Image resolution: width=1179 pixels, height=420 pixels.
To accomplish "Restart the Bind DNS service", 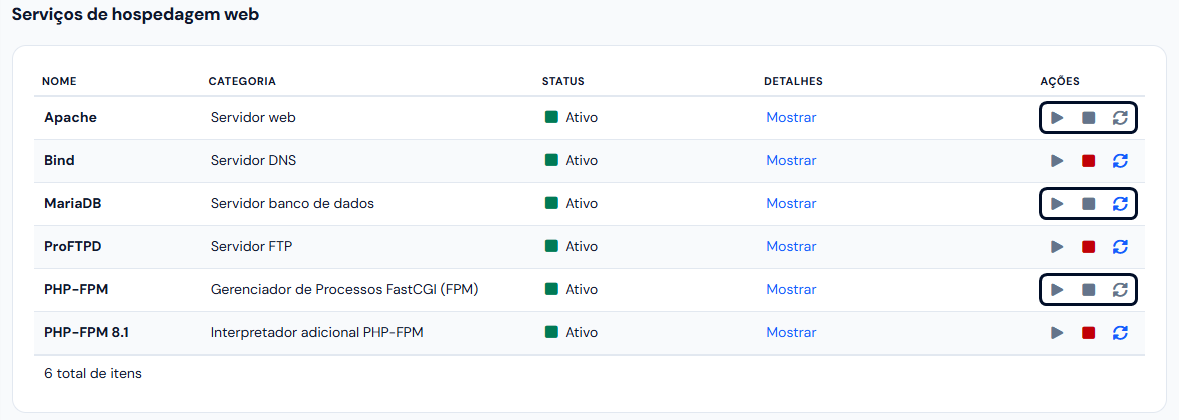I will point(1120,161).
